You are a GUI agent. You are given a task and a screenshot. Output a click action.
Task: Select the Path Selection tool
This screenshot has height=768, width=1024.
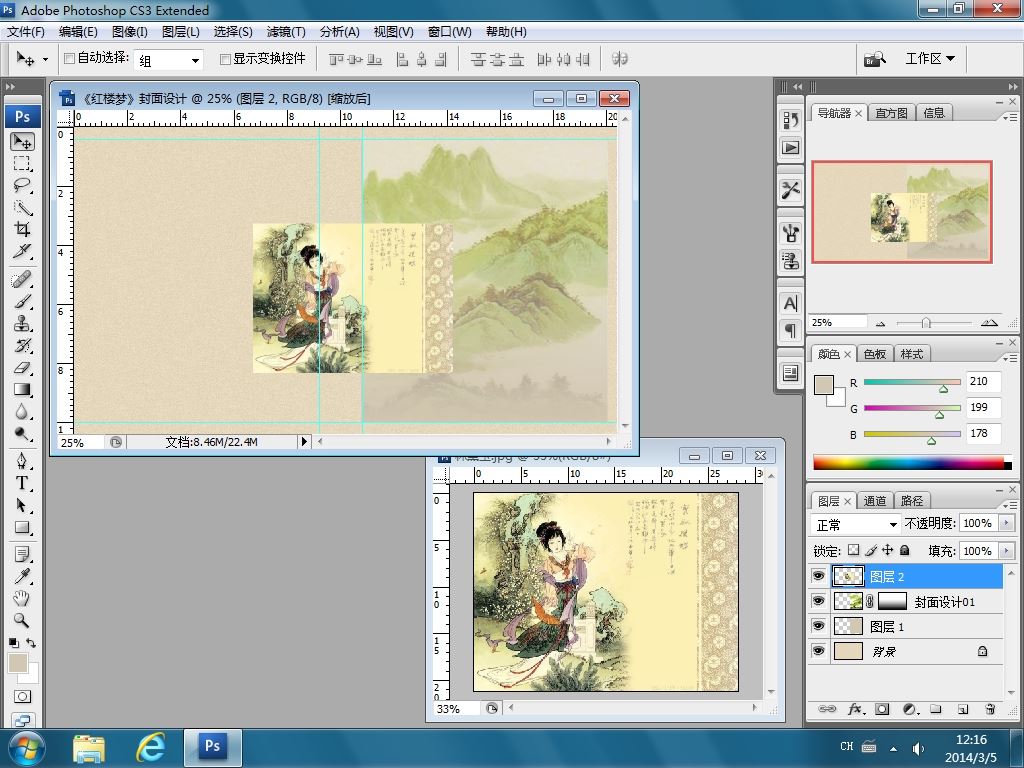(22, 505)
